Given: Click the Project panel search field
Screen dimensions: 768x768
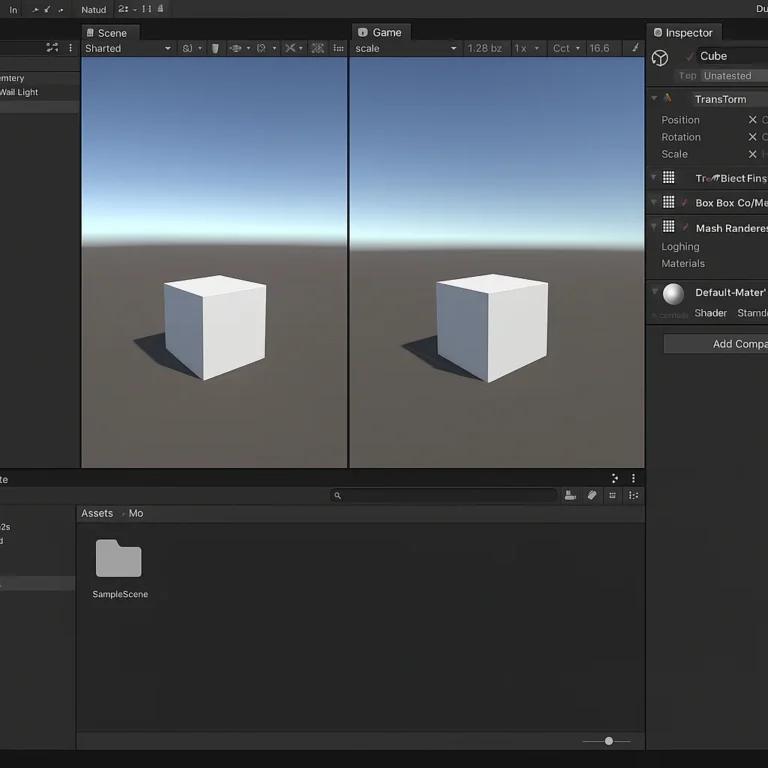Looking at the screenshot, I should [444, 496].
